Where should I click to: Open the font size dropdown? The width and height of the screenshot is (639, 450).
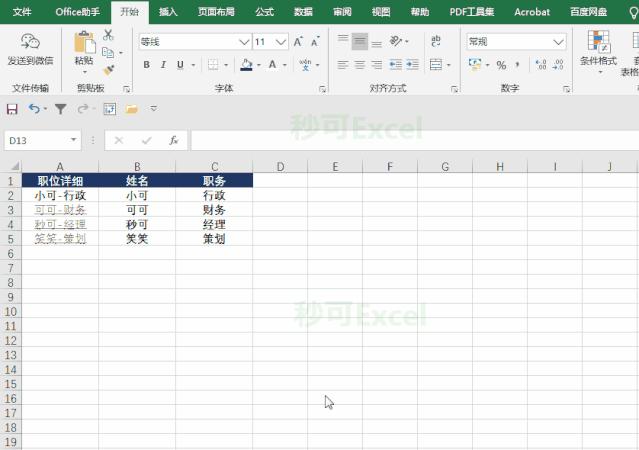click(280, 42)
